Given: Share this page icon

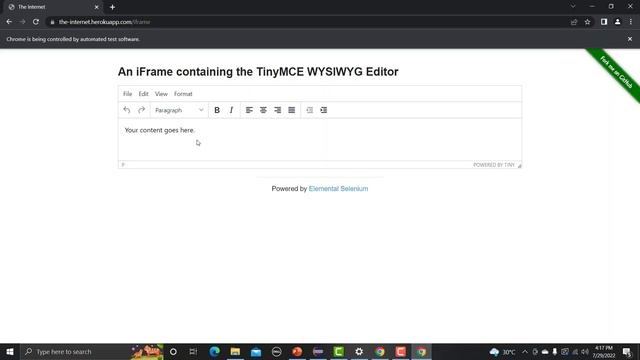Looking at the screenshot, I should pos(574,22).
